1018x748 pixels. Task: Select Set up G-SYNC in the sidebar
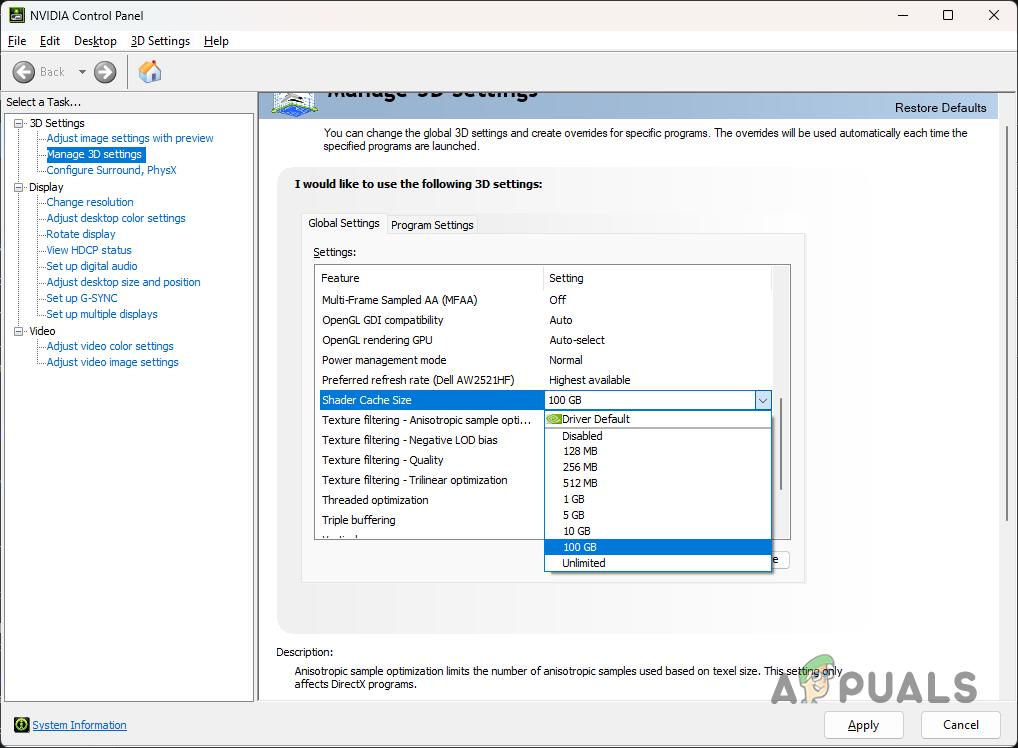pyautogui.click(x=81, y=297)
